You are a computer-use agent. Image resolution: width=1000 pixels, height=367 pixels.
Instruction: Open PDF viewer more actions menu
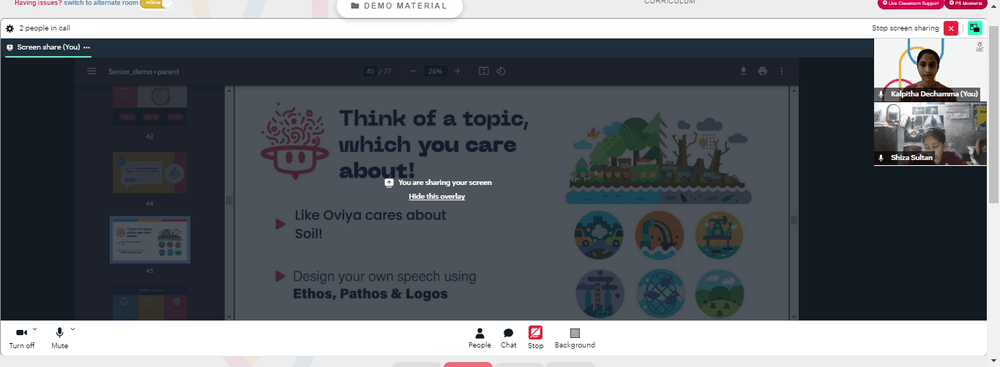[x=782, y=71]
